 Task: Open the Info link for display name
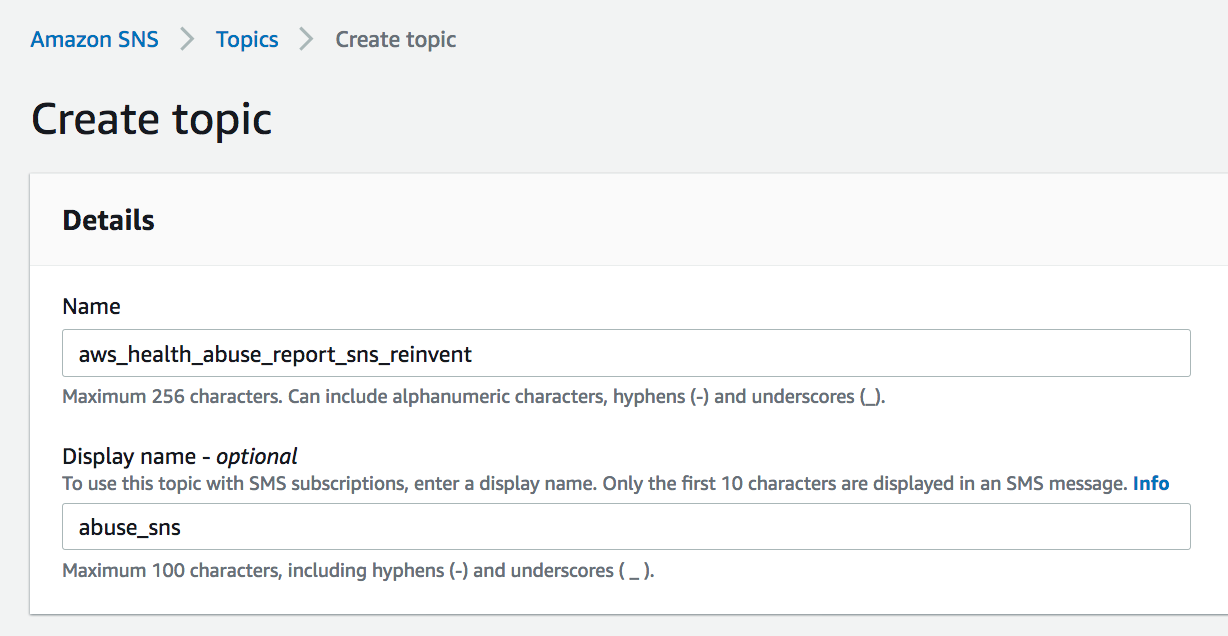(1151, 483)
